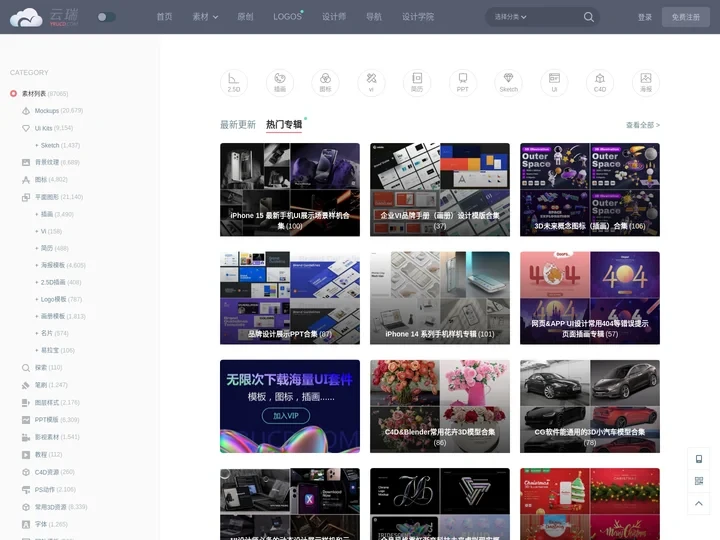Open the 3D未来概念图标 Outer Space album
Screen dimensions: 720x540
tap(590, 190)
